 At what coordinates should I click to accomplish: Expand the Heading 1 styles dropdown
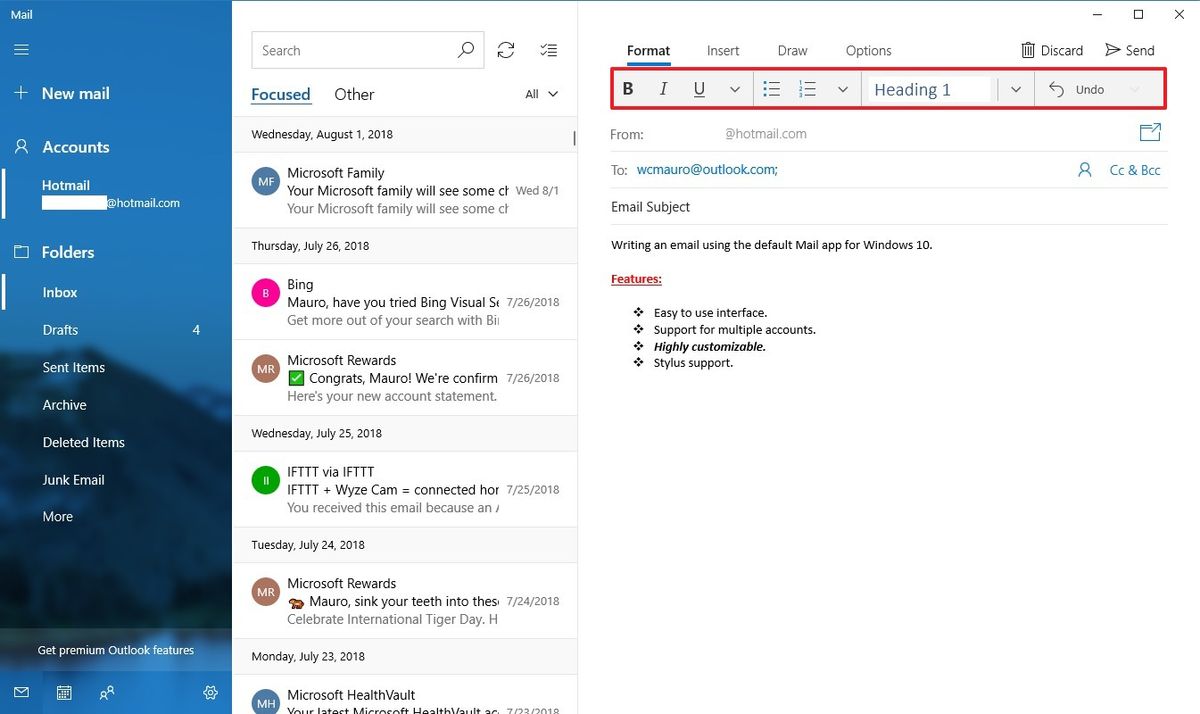[x=1014, y=89]
